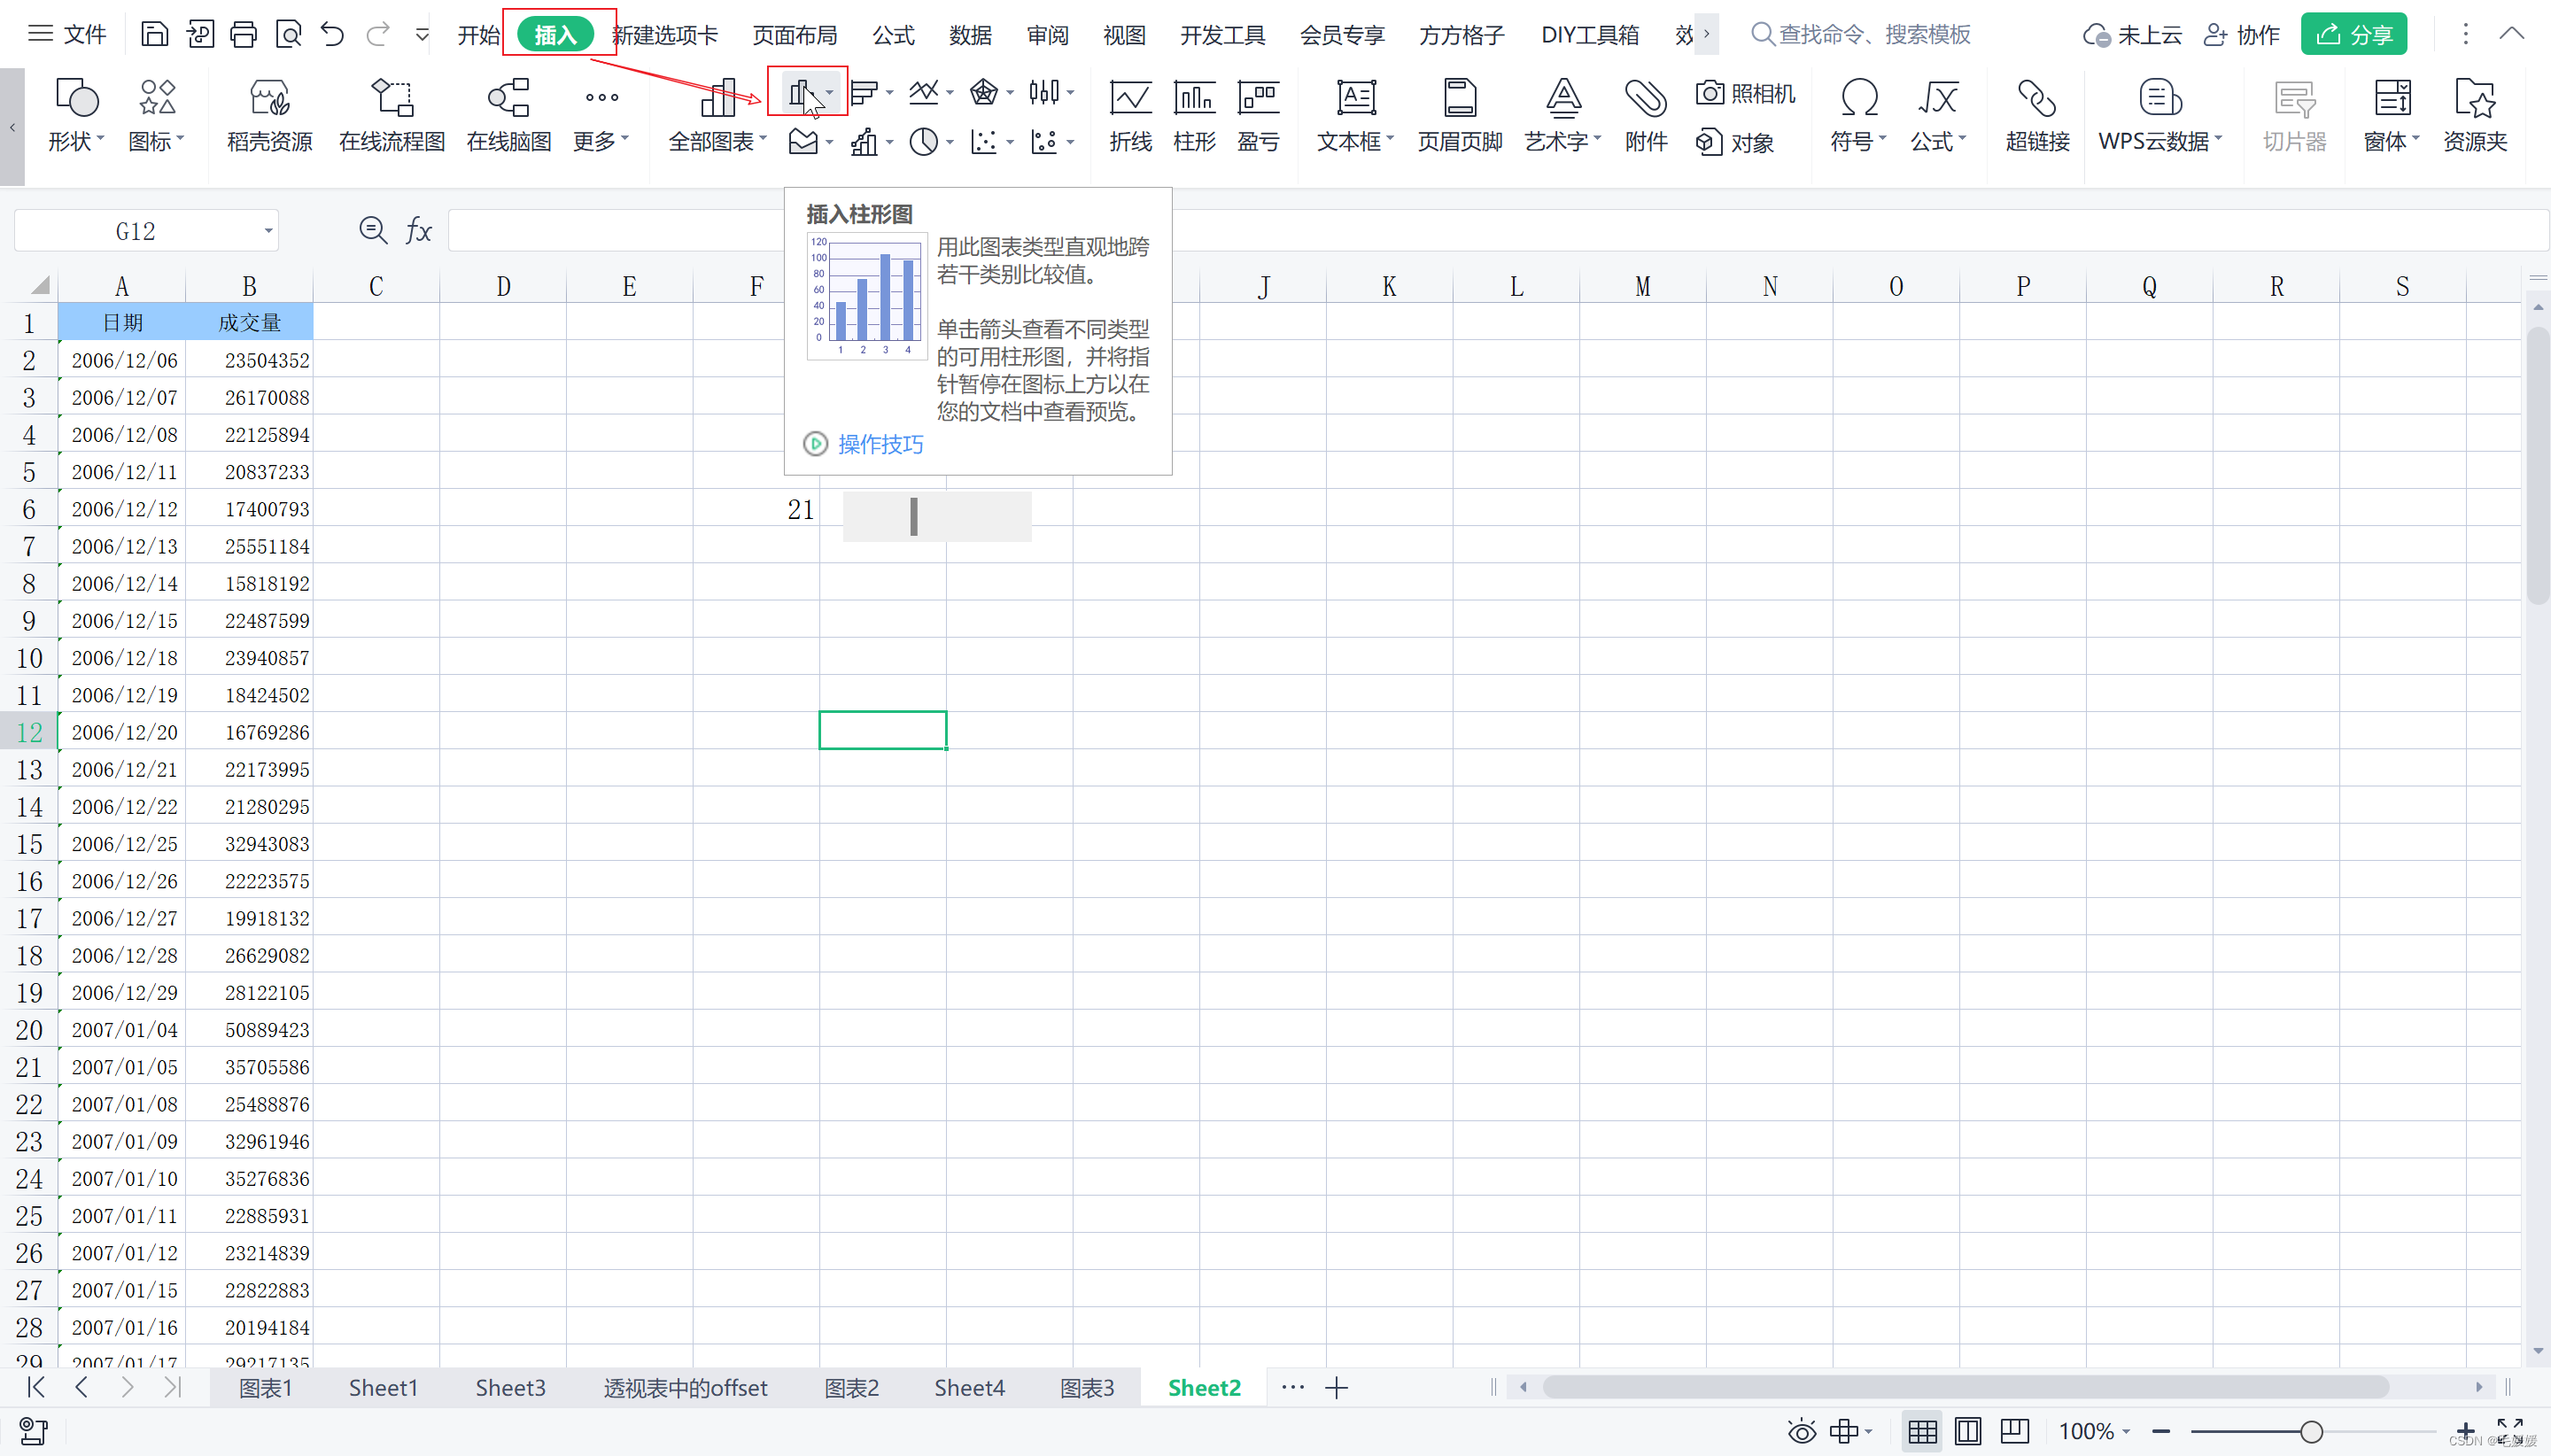Image resolution: width=2551 pixels, height=1456 pixels.
Task: Switch to the 开始 tab
Action: (x=478, y=35)
